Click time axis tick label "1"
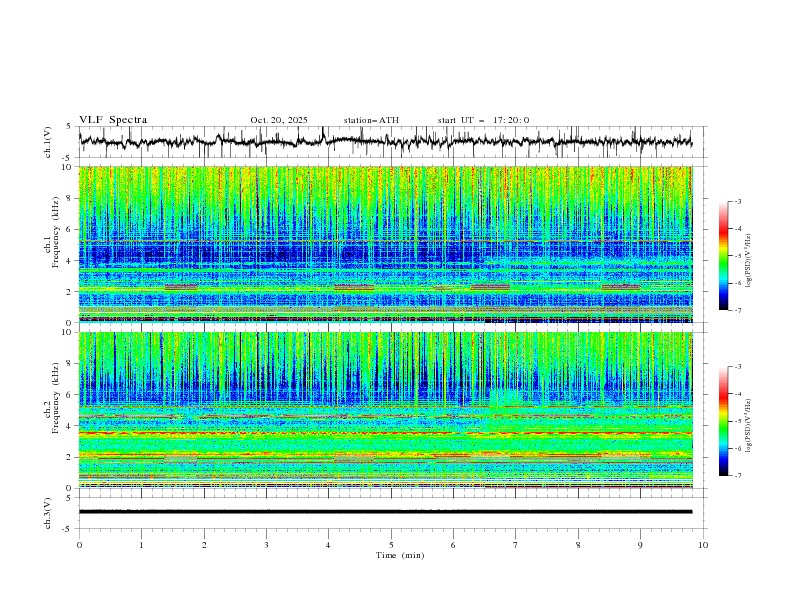Screen dimensions: 792x612 [141, 545]
